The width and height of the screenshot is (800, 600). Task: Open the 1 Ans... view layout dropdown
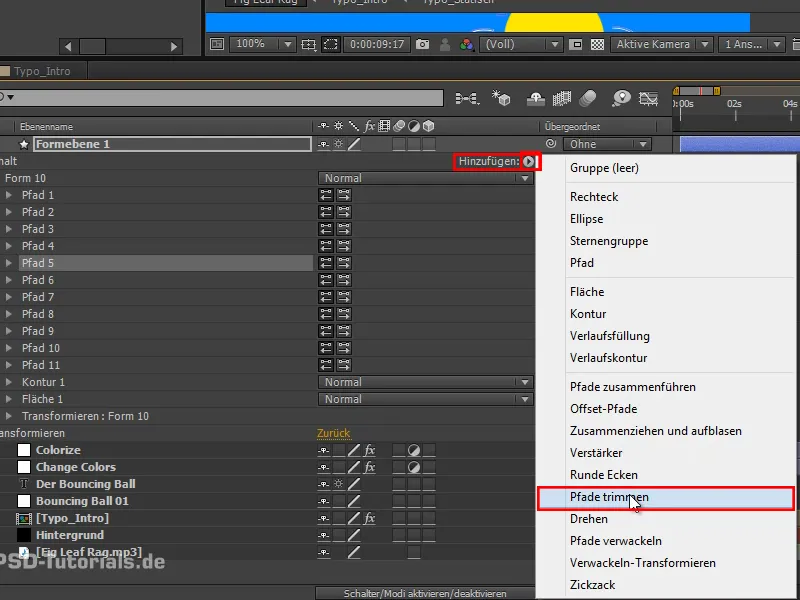tap(751, 44)
